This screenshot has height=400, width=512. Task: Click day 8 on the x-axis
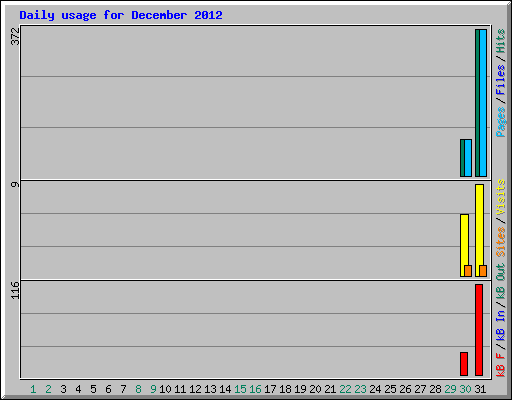tap(138, 389)
